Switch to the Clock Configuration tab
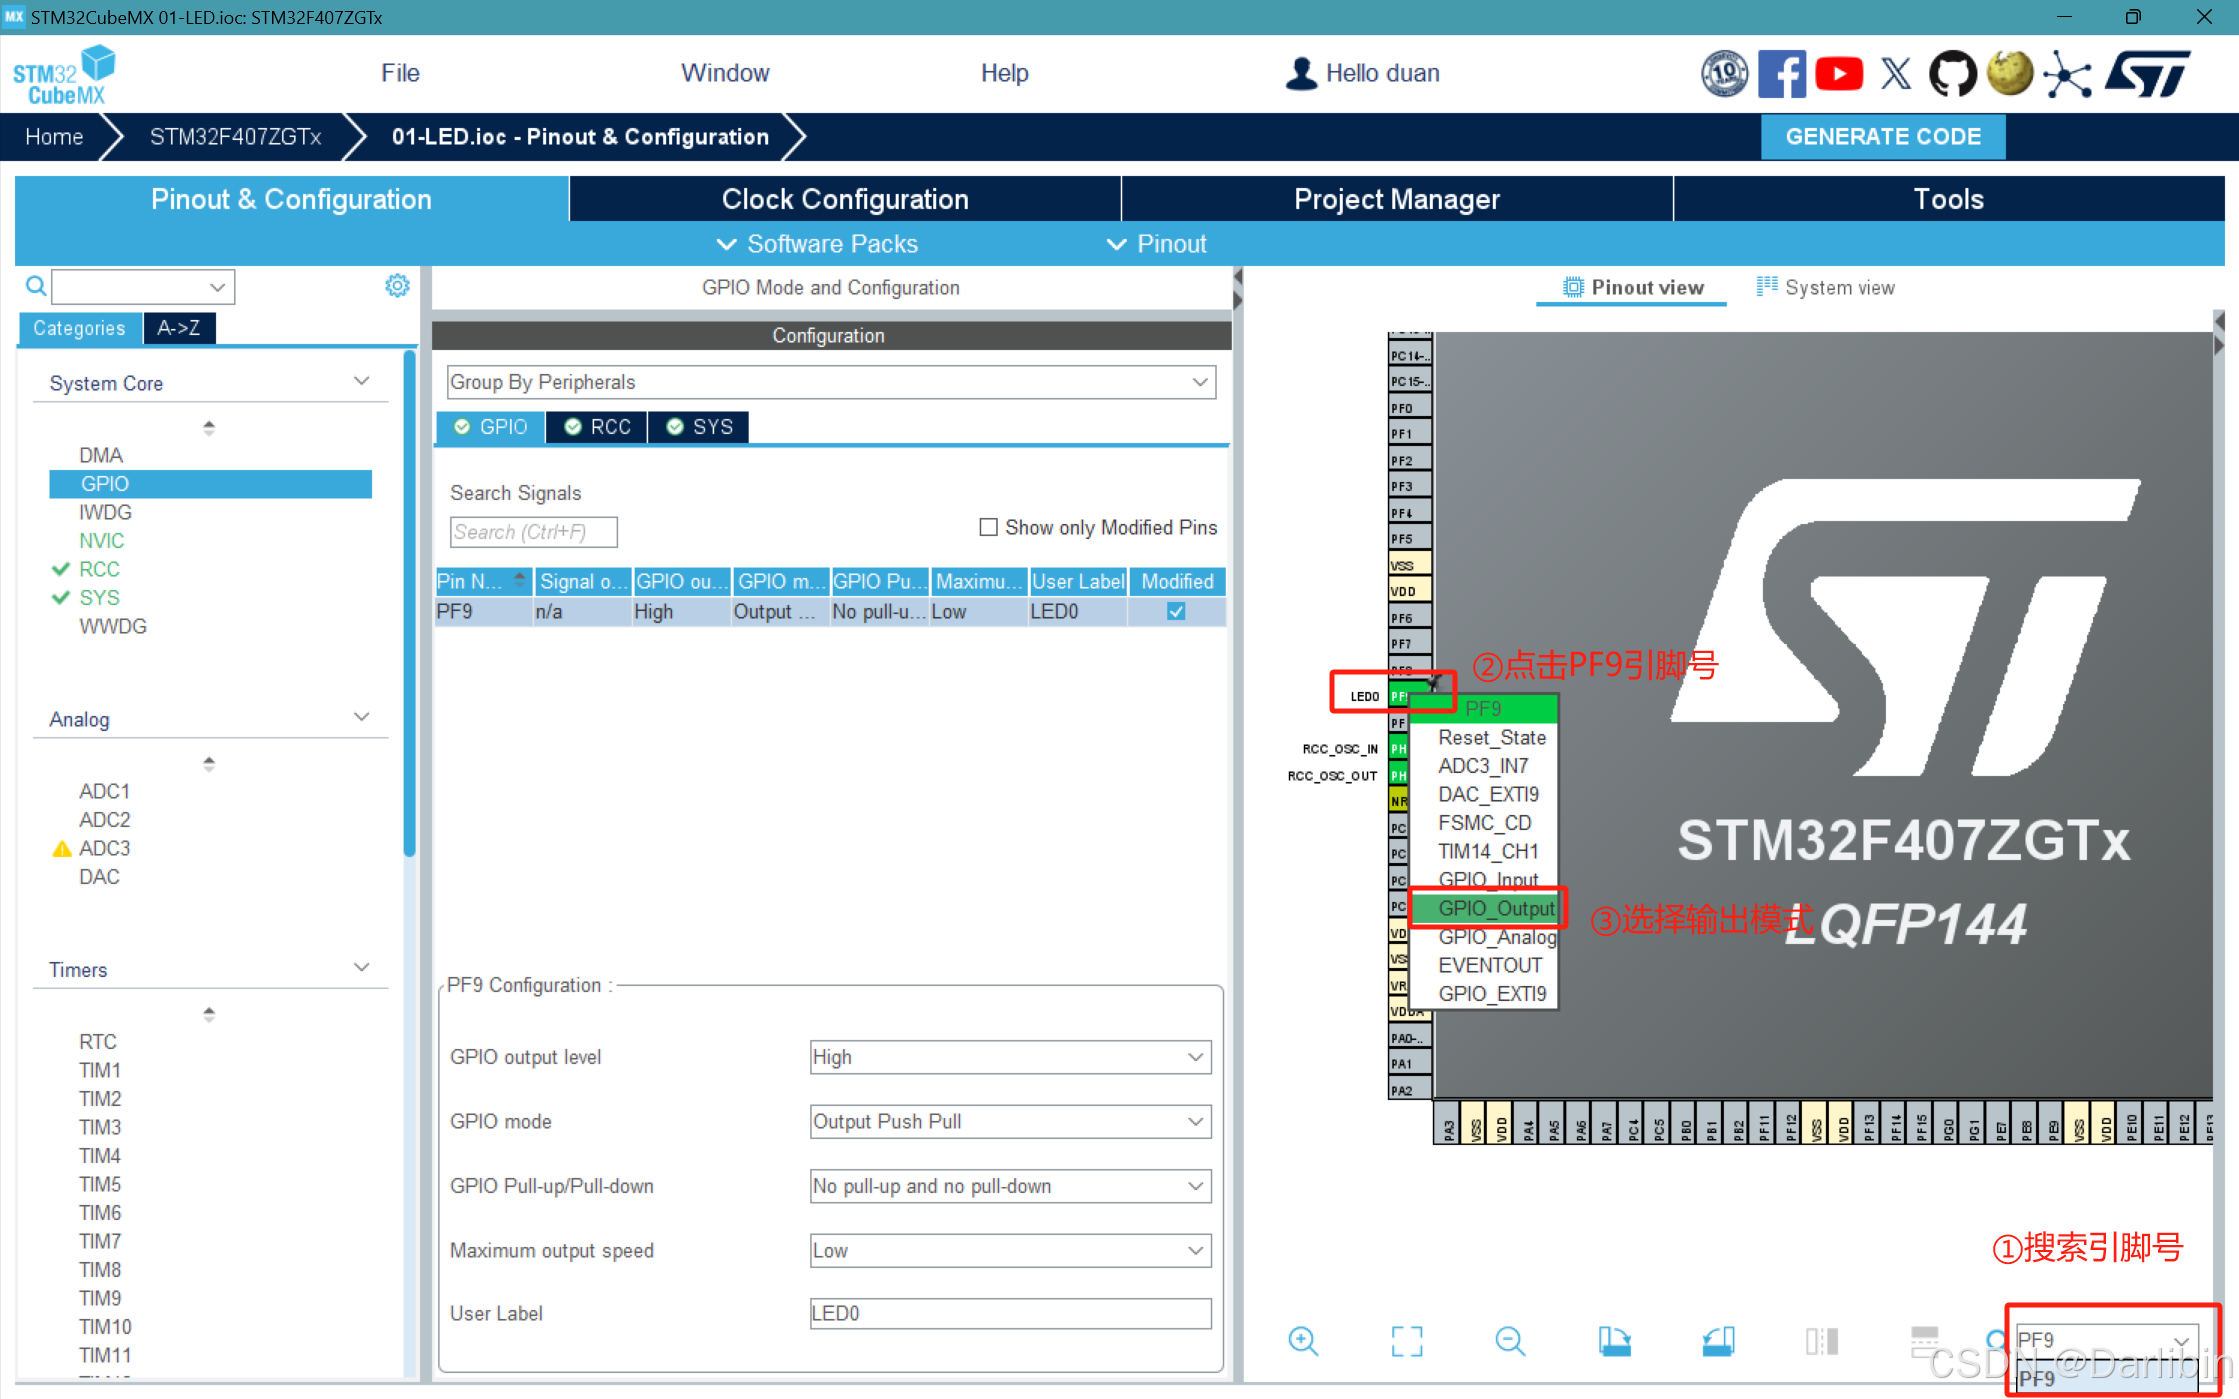The height and width of the screenshot is (1399, 2239). pos(845,198)
